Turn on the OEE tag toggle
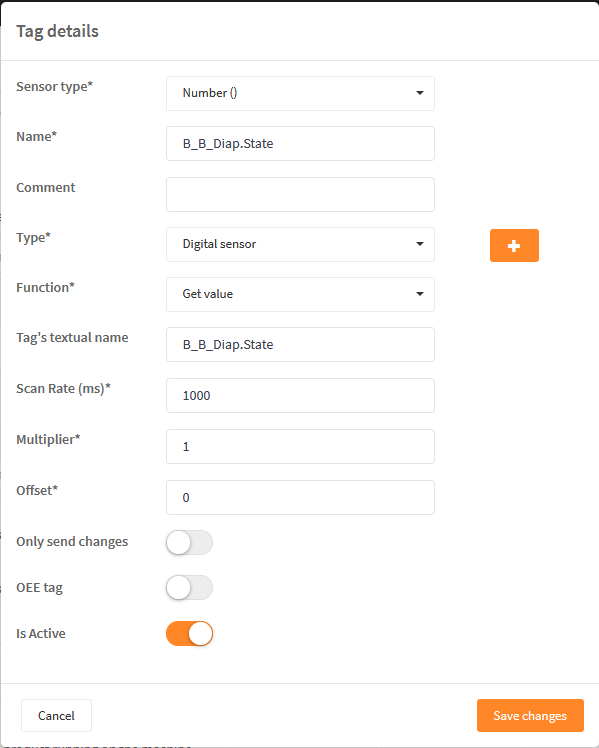 189,588
